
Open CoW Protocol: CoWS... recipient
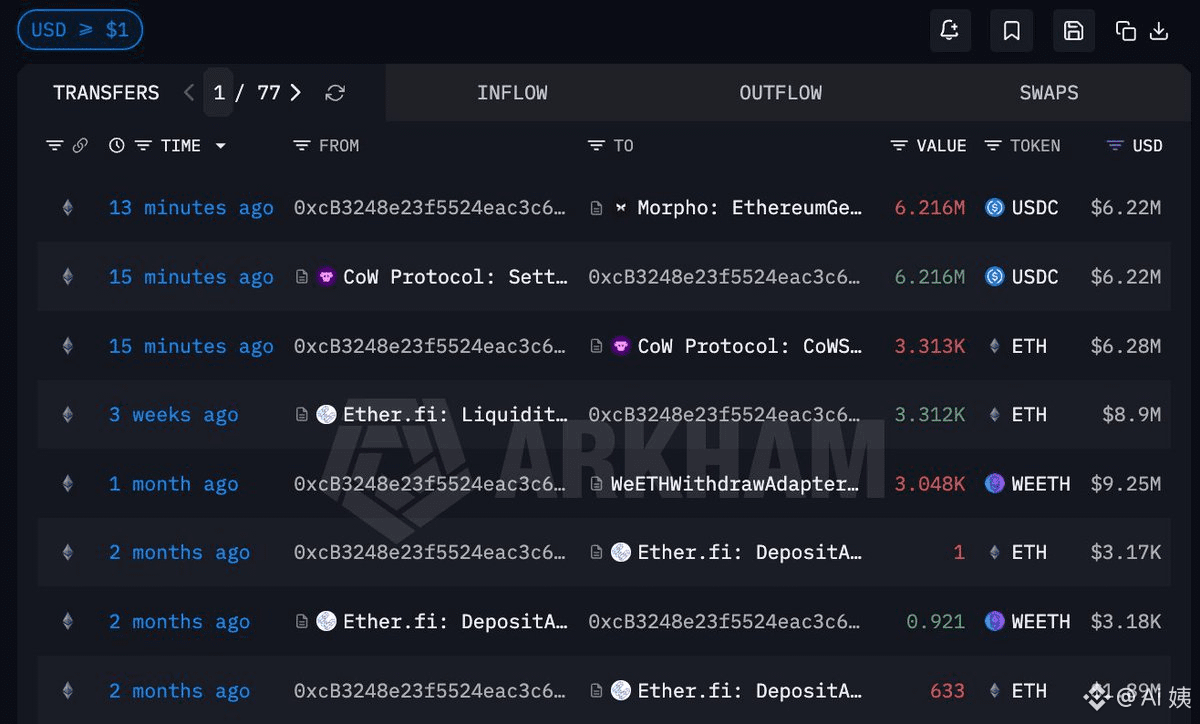pyautogui.click(x=750, y=346)
